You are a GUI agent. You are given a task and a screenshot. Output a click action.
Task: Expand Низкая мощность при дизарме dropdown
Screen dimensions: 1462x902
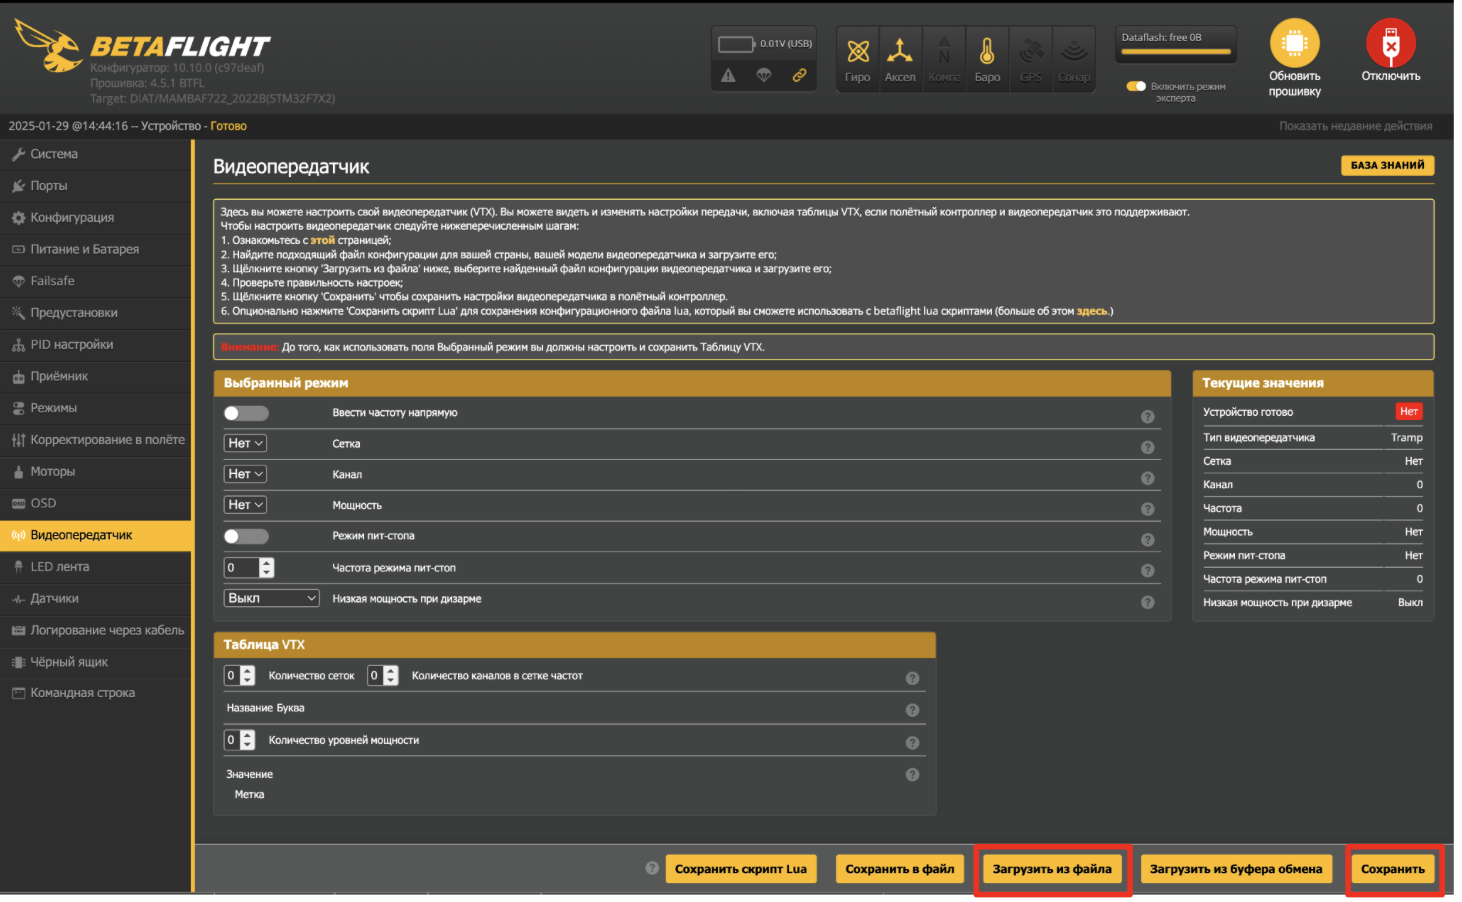click(x=271, y=598)
